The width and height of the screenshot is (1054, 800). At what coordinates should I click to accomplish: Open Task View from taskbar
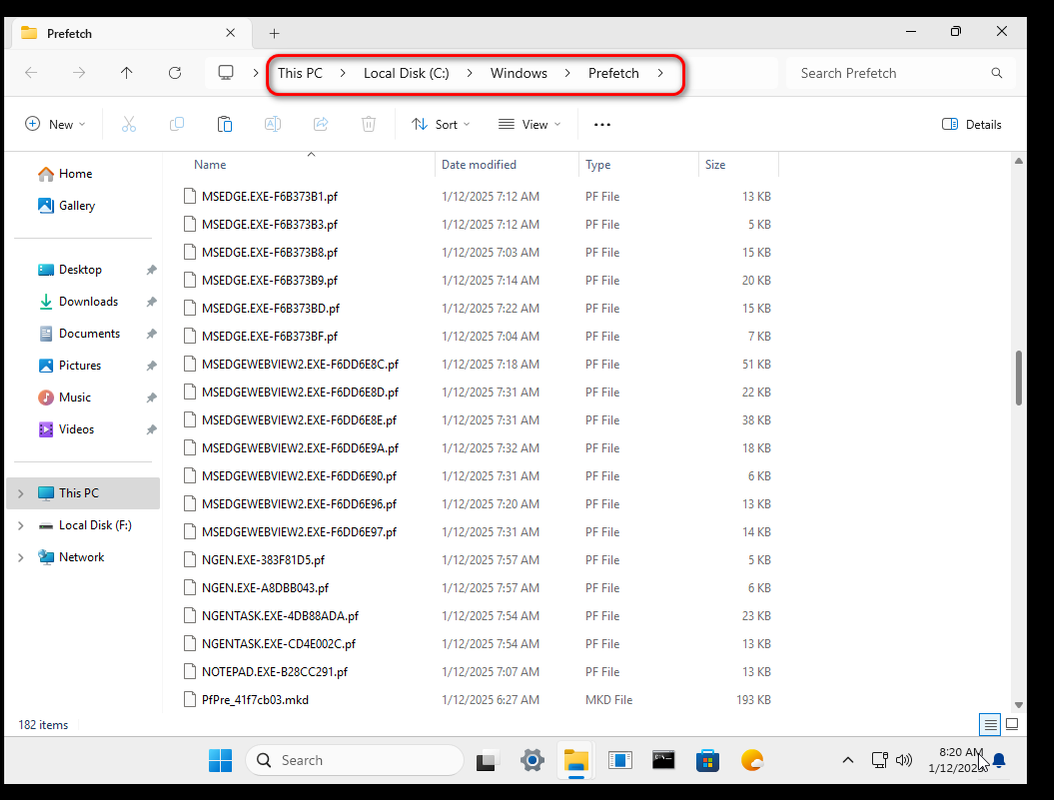point(487,760)
